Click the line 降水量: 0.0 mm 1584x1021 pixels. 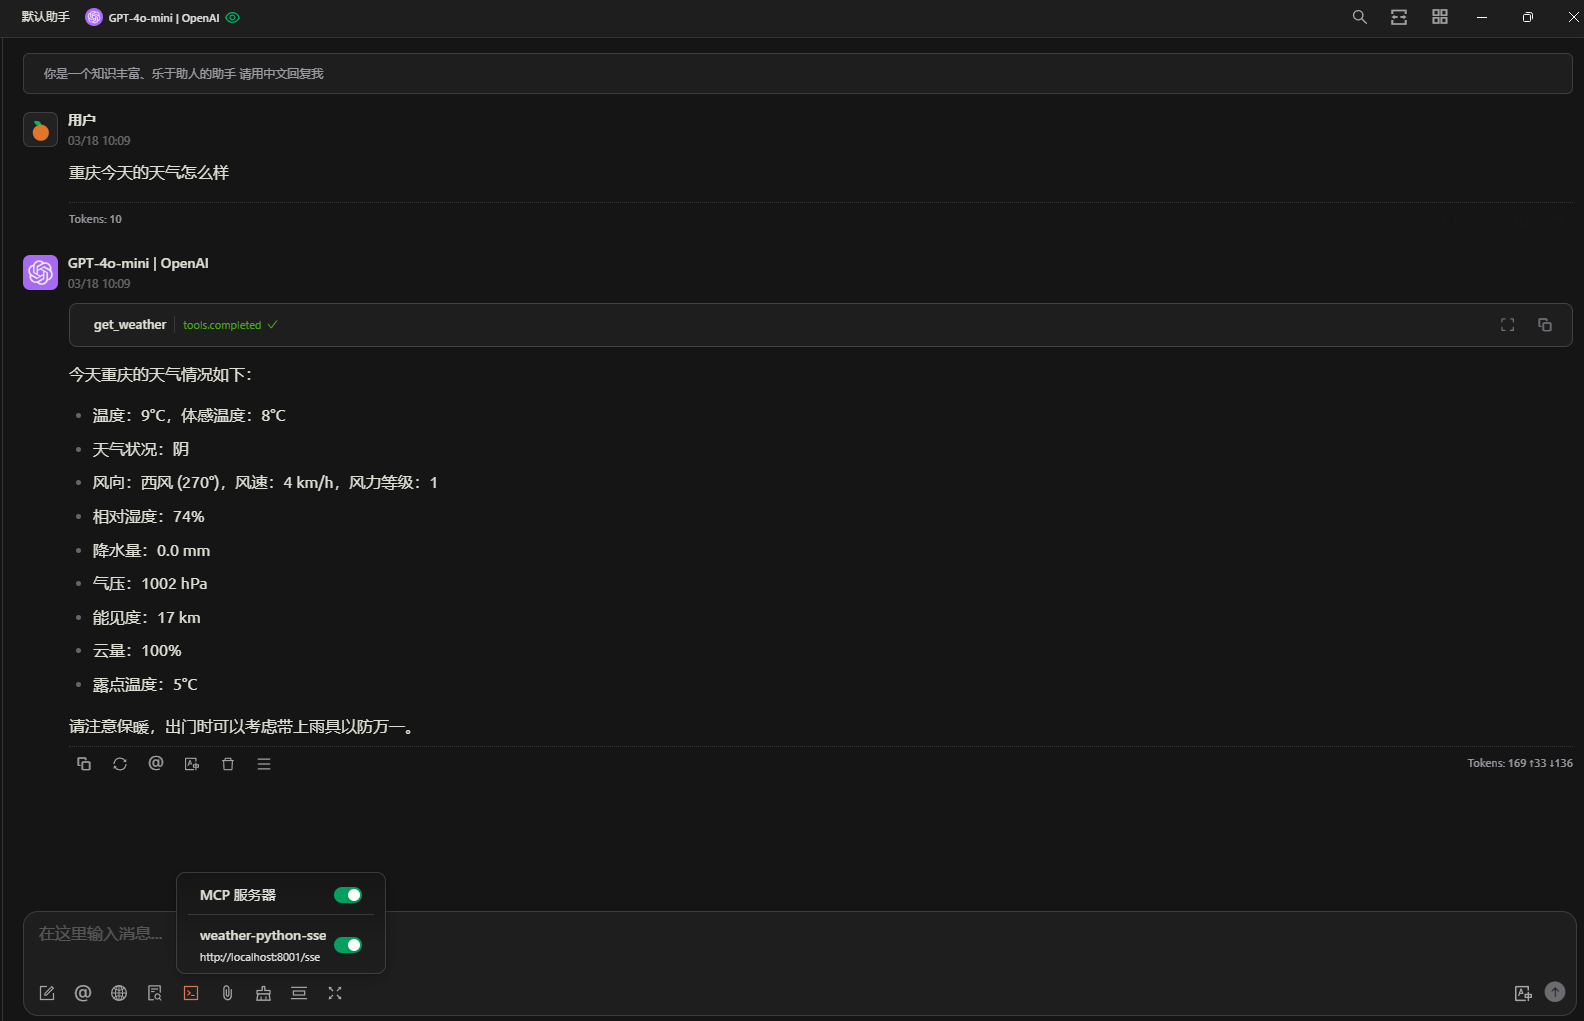click(152, 551)
